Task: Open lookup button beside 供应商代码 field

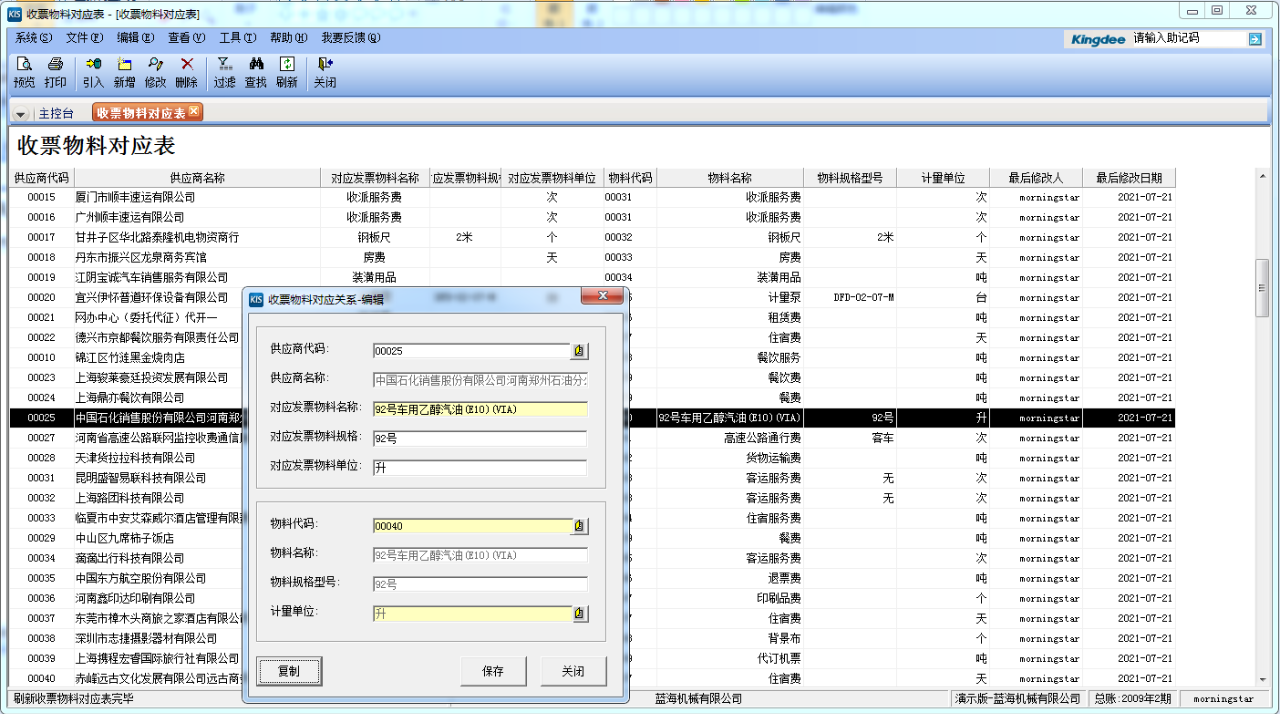Action: (580, 350)
